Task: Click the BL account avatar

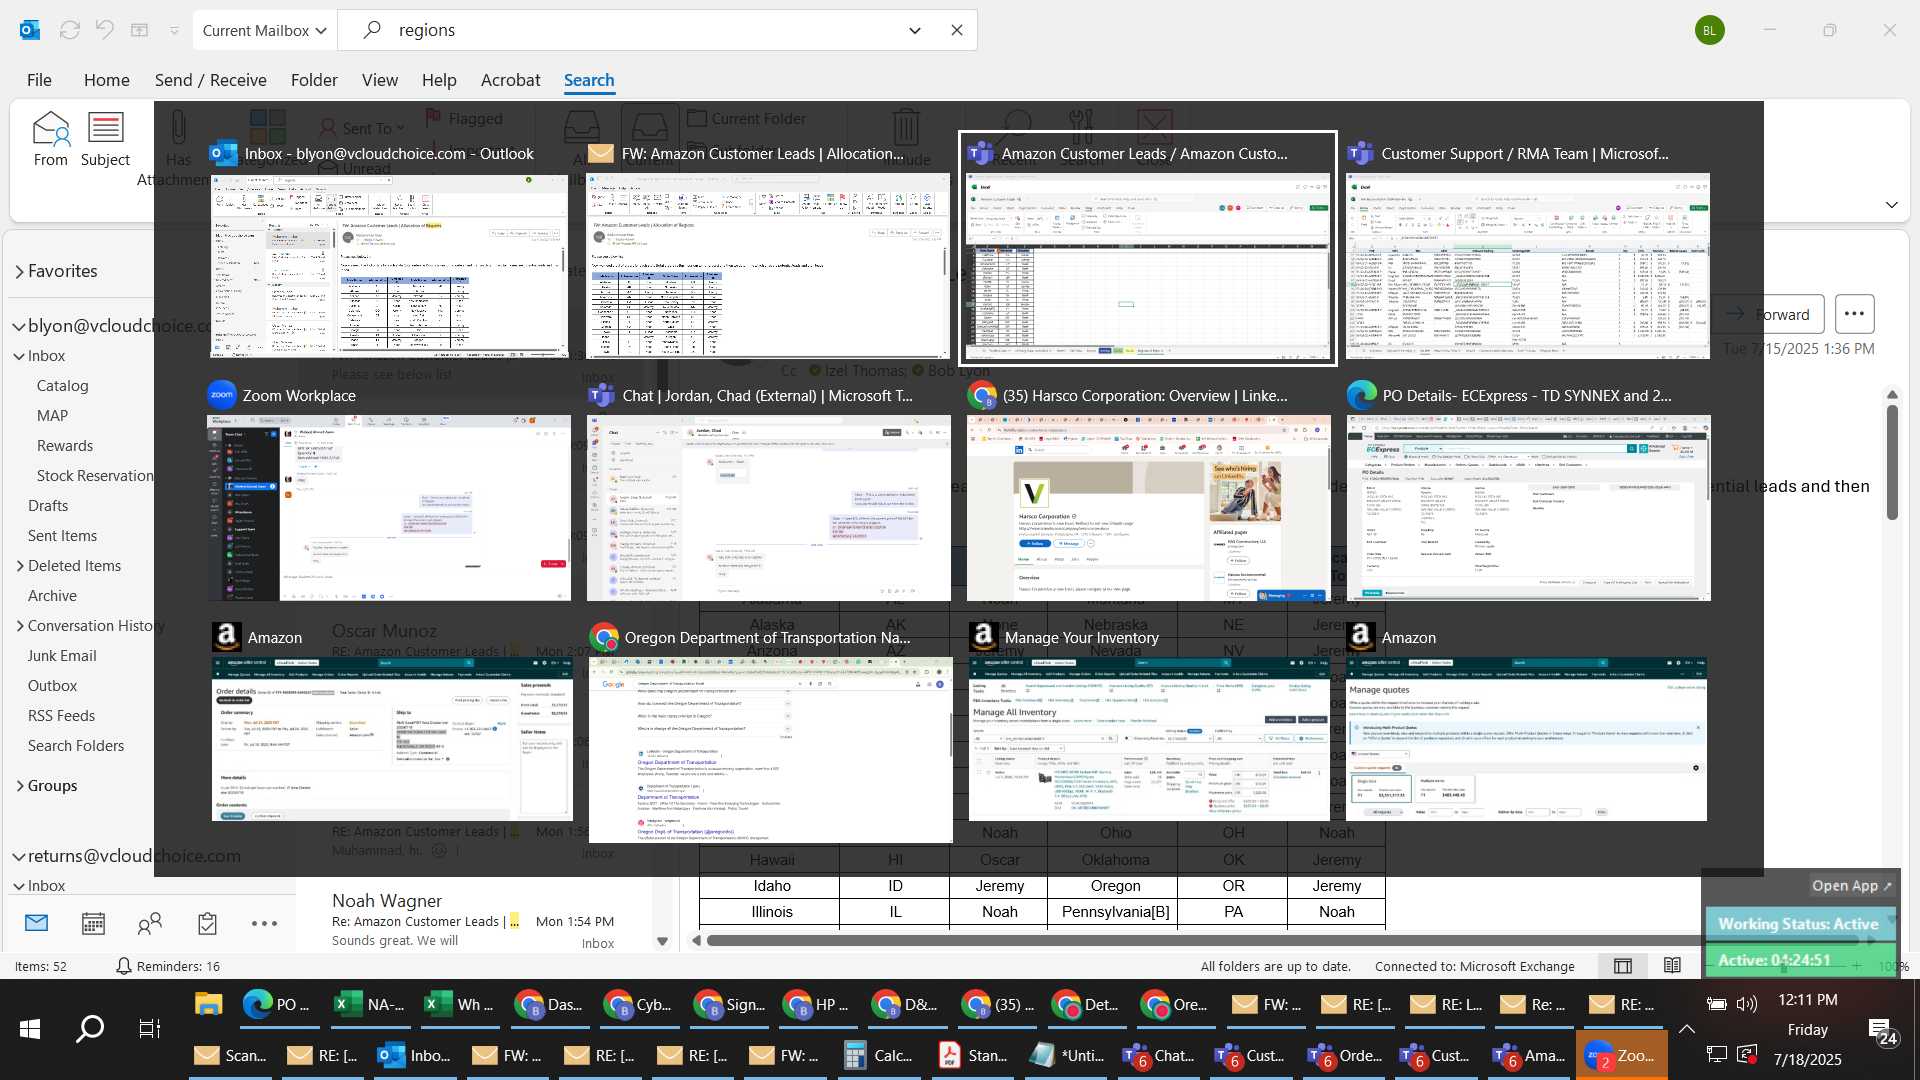Action: pos(1710,30)
